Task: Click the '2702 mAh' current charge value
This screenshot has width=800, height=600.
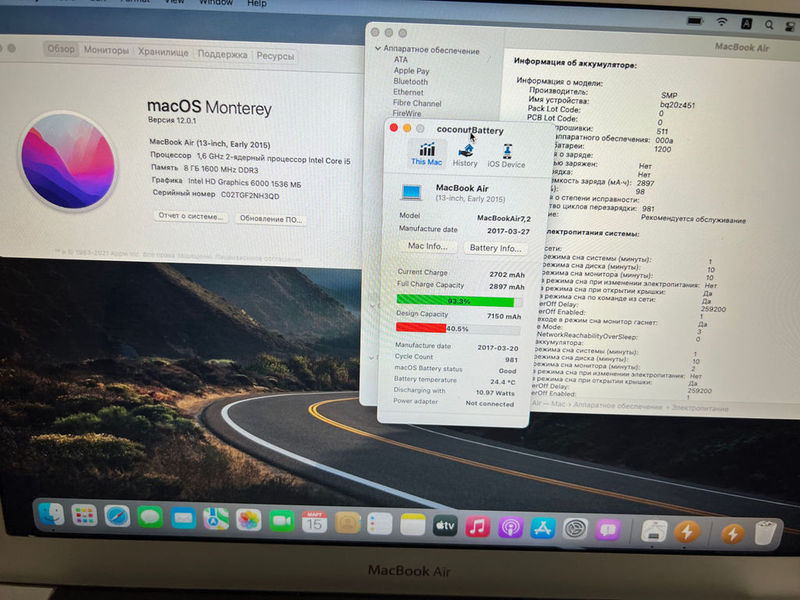Action: tap(507, 274)
